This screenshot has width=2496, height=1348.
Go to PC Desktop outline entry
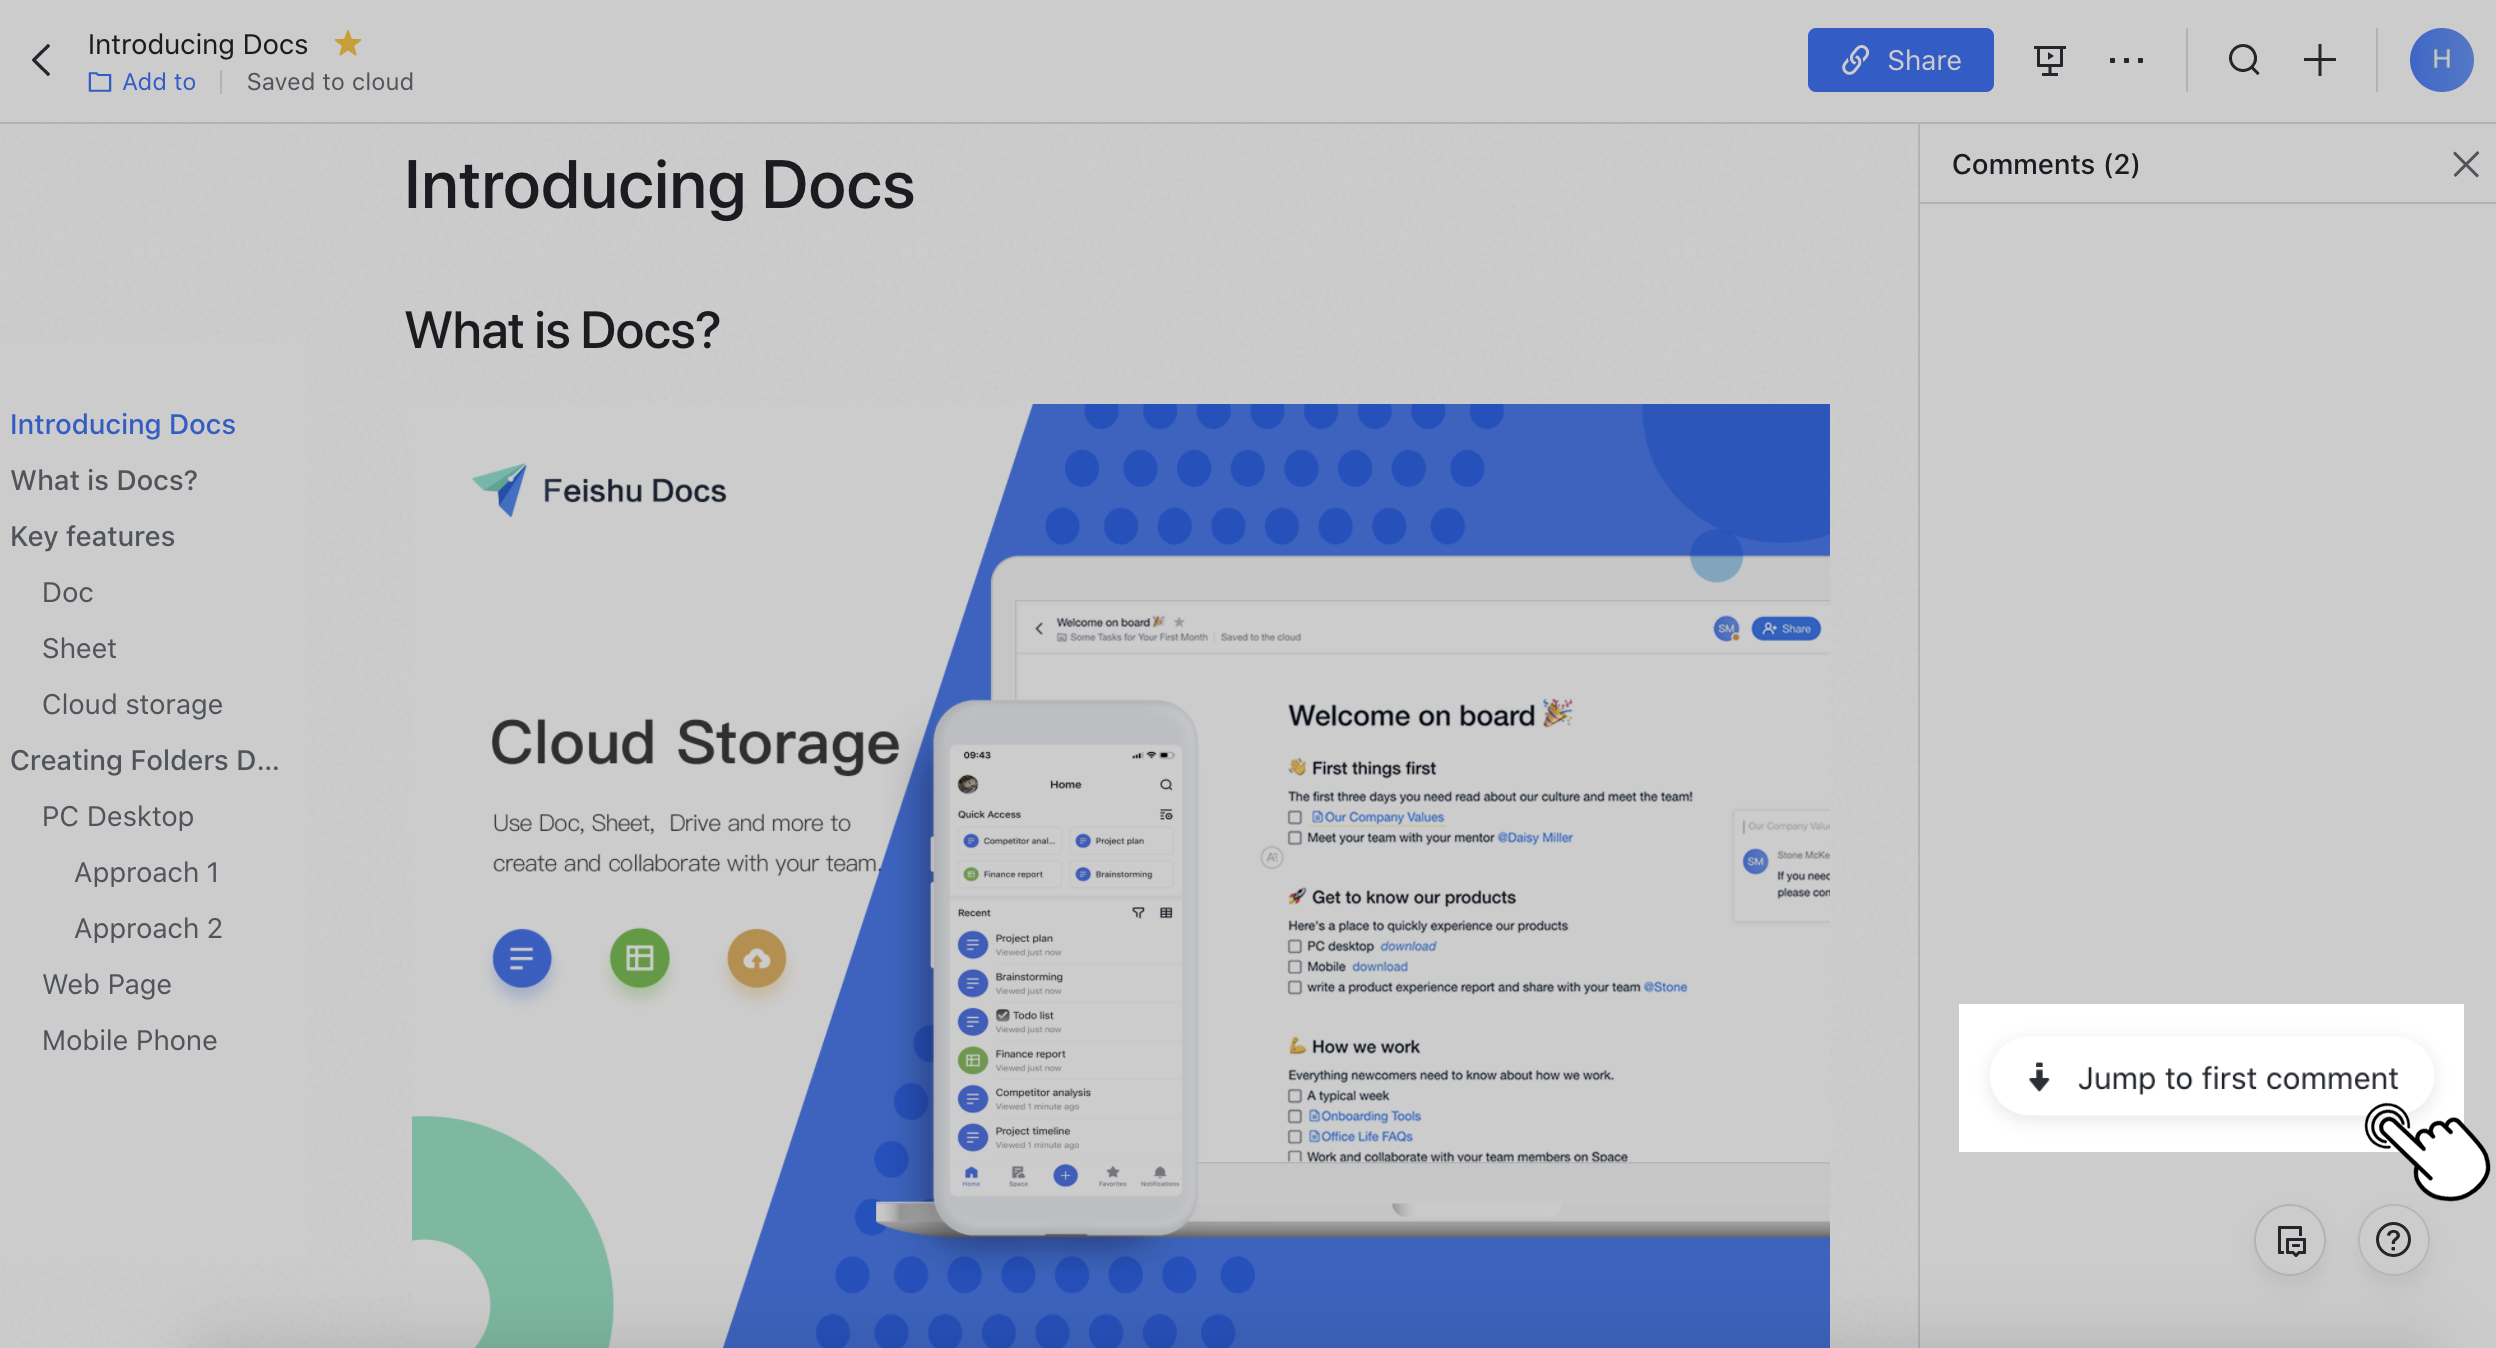[x=118, y=816]
